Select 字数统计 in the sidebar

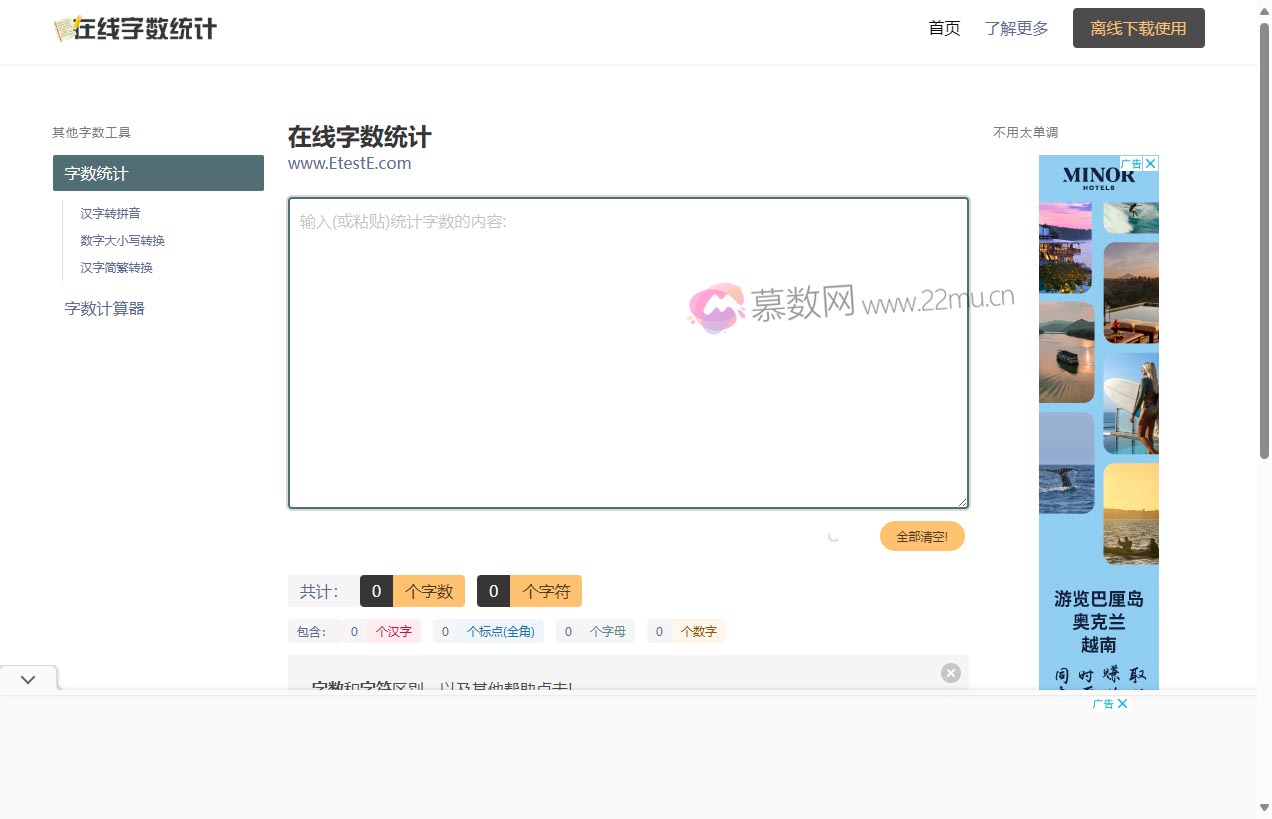pos(158,173)
